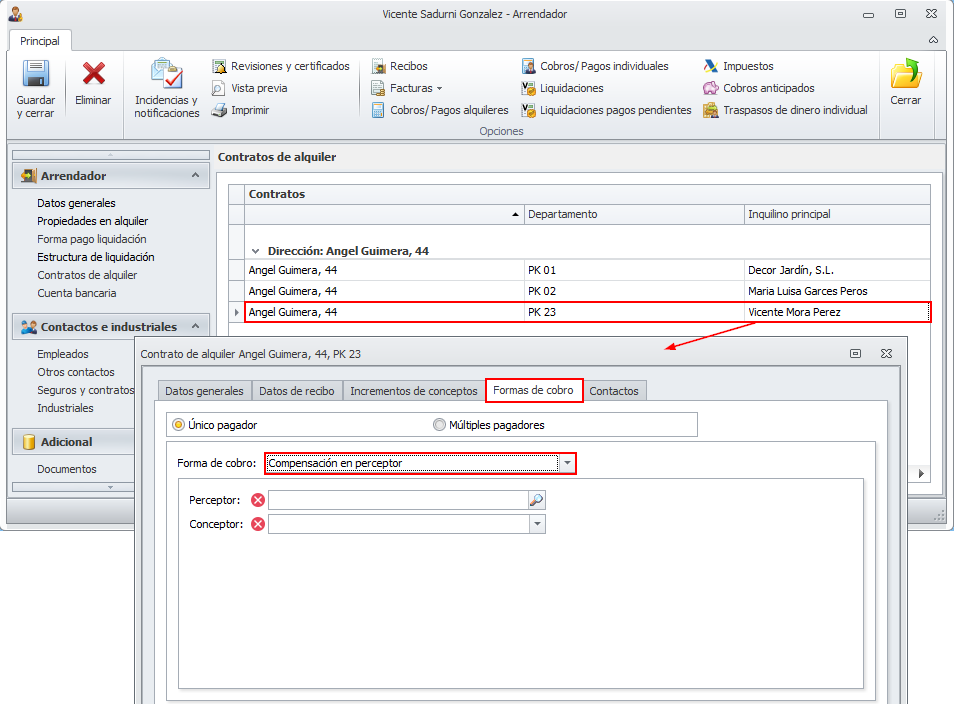Click the Perceptor search magnifier icon
Screen dimensions: 955x704
537,500
